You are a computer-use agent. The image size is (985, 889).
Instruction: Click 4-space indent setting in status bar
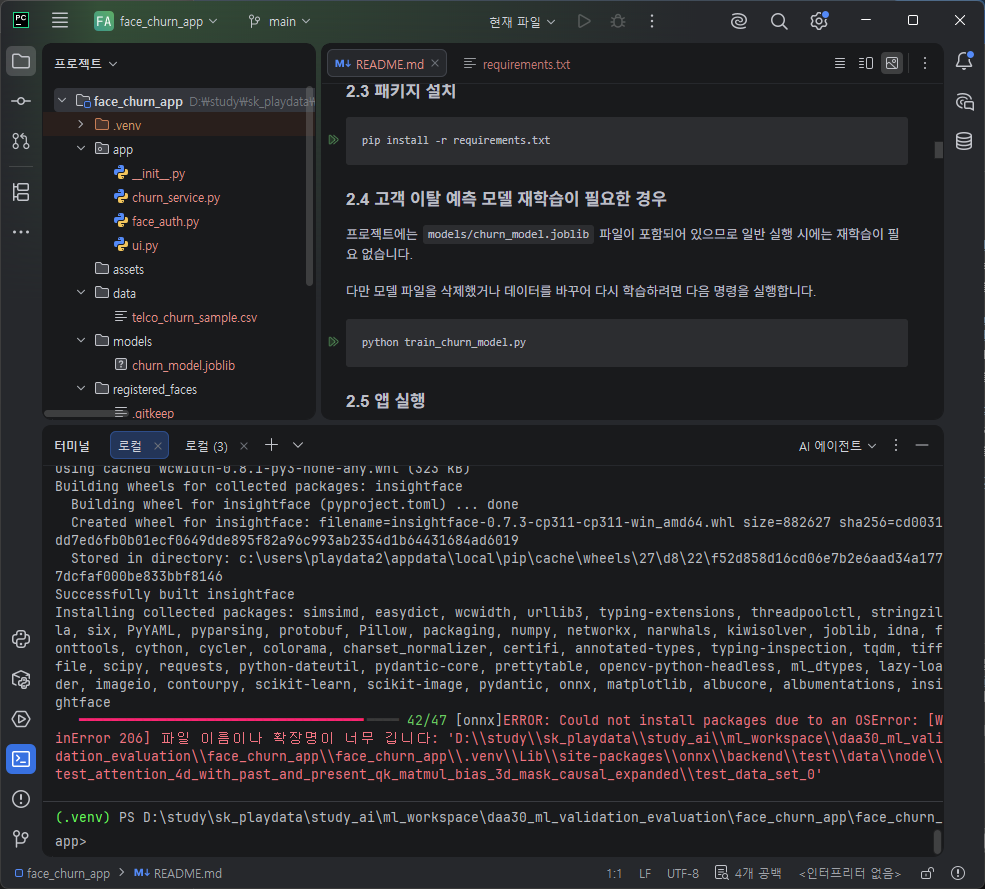(748, 873)
